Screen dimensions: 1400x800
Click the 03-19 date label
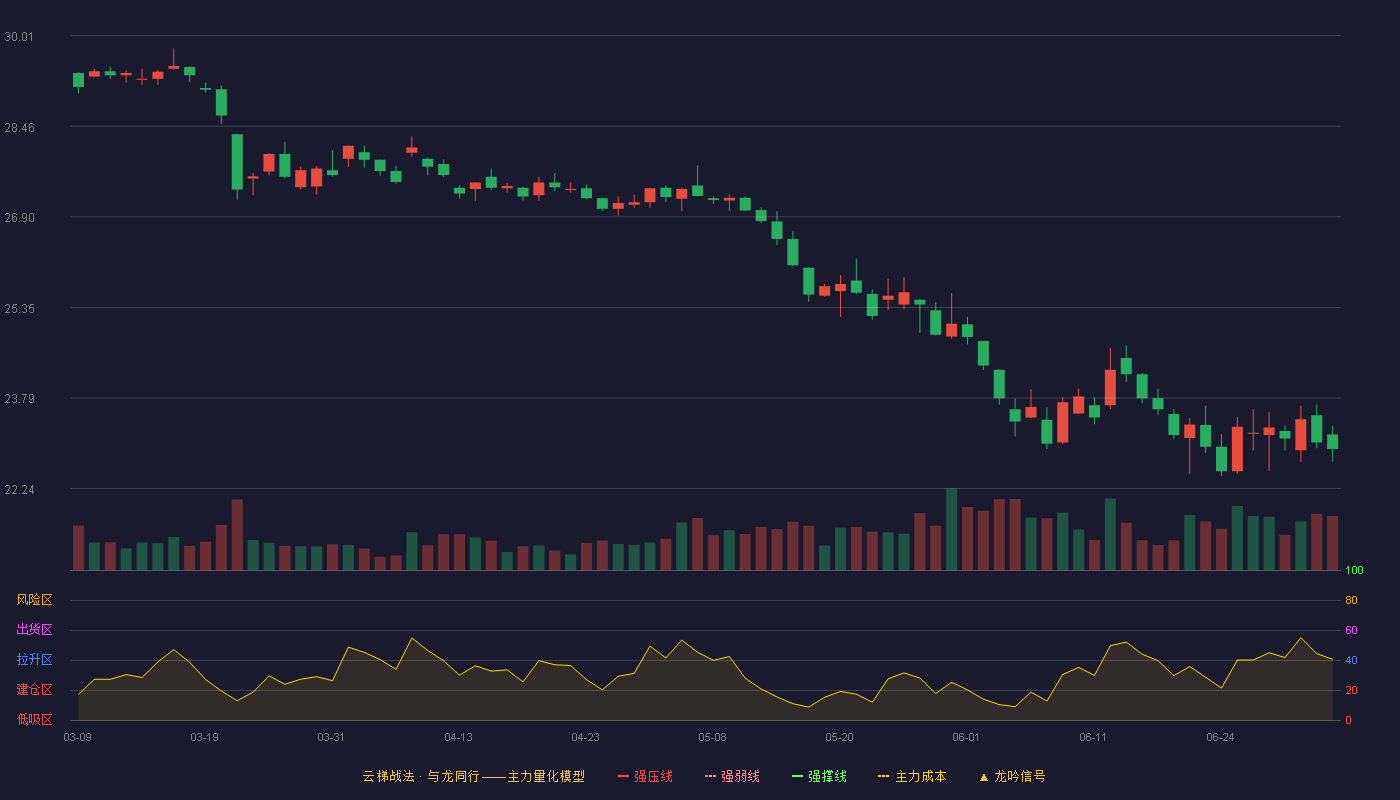(x=205, y=737)
